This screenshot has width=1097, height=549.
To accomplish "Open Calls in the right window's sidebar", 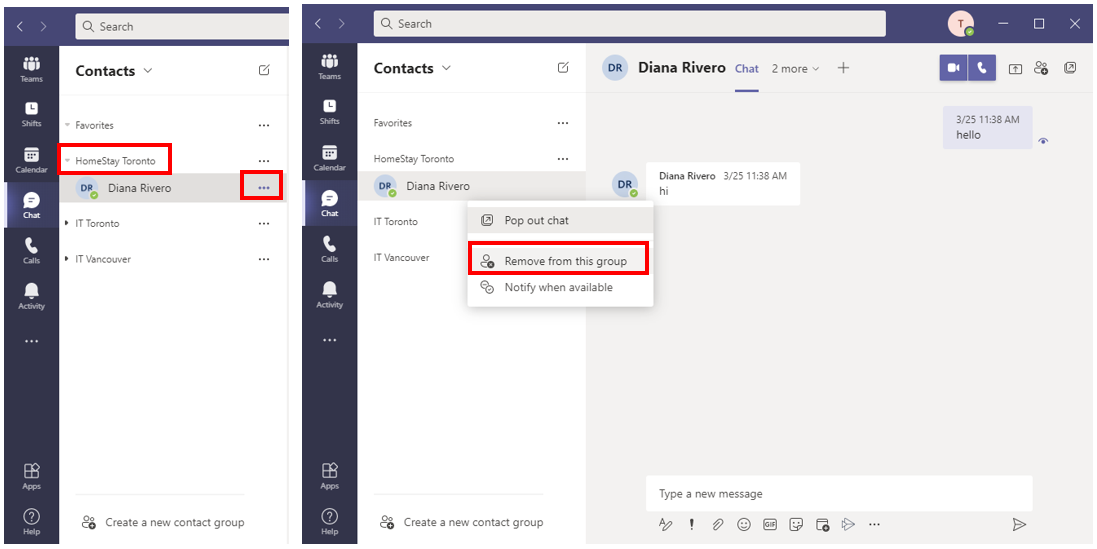I will [x=330, y=249].
